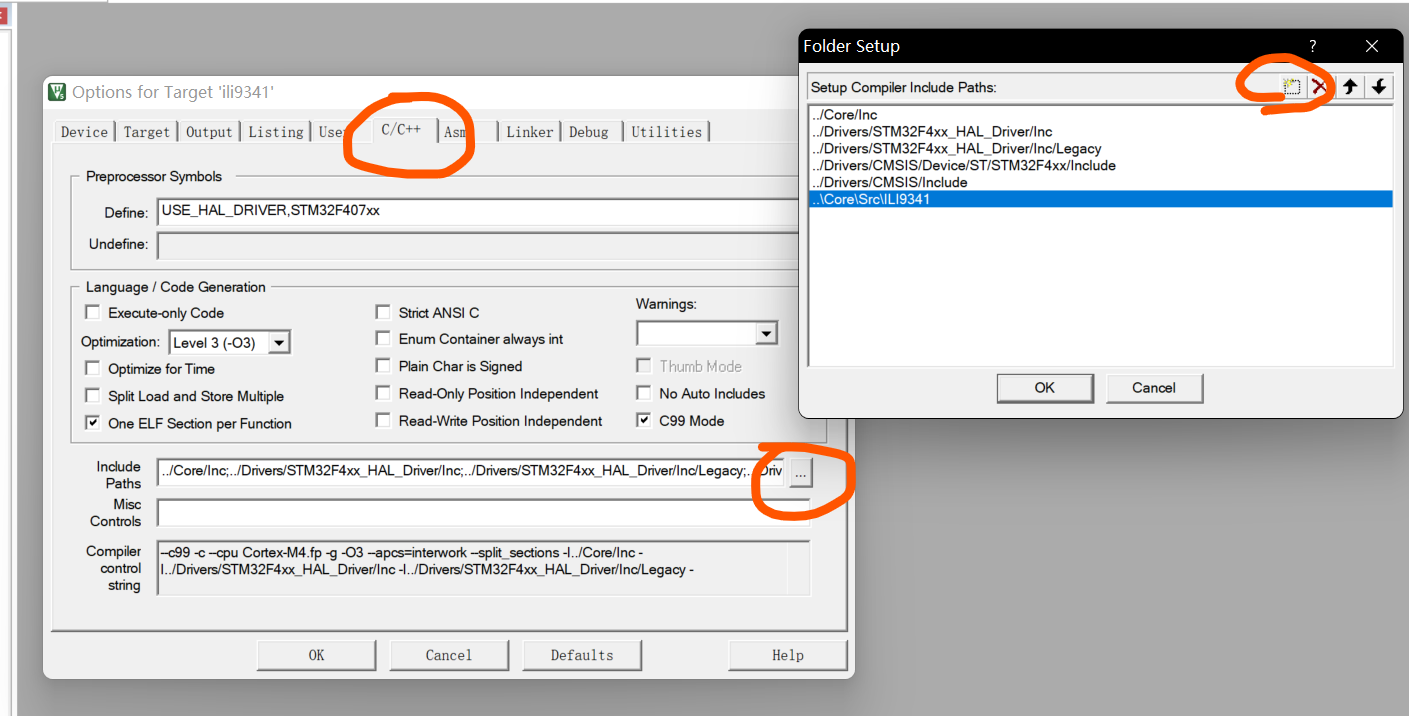Click the New (Insert) path icon
Viewport: 1409px width, 716px height.
(x=1292, y=87)
